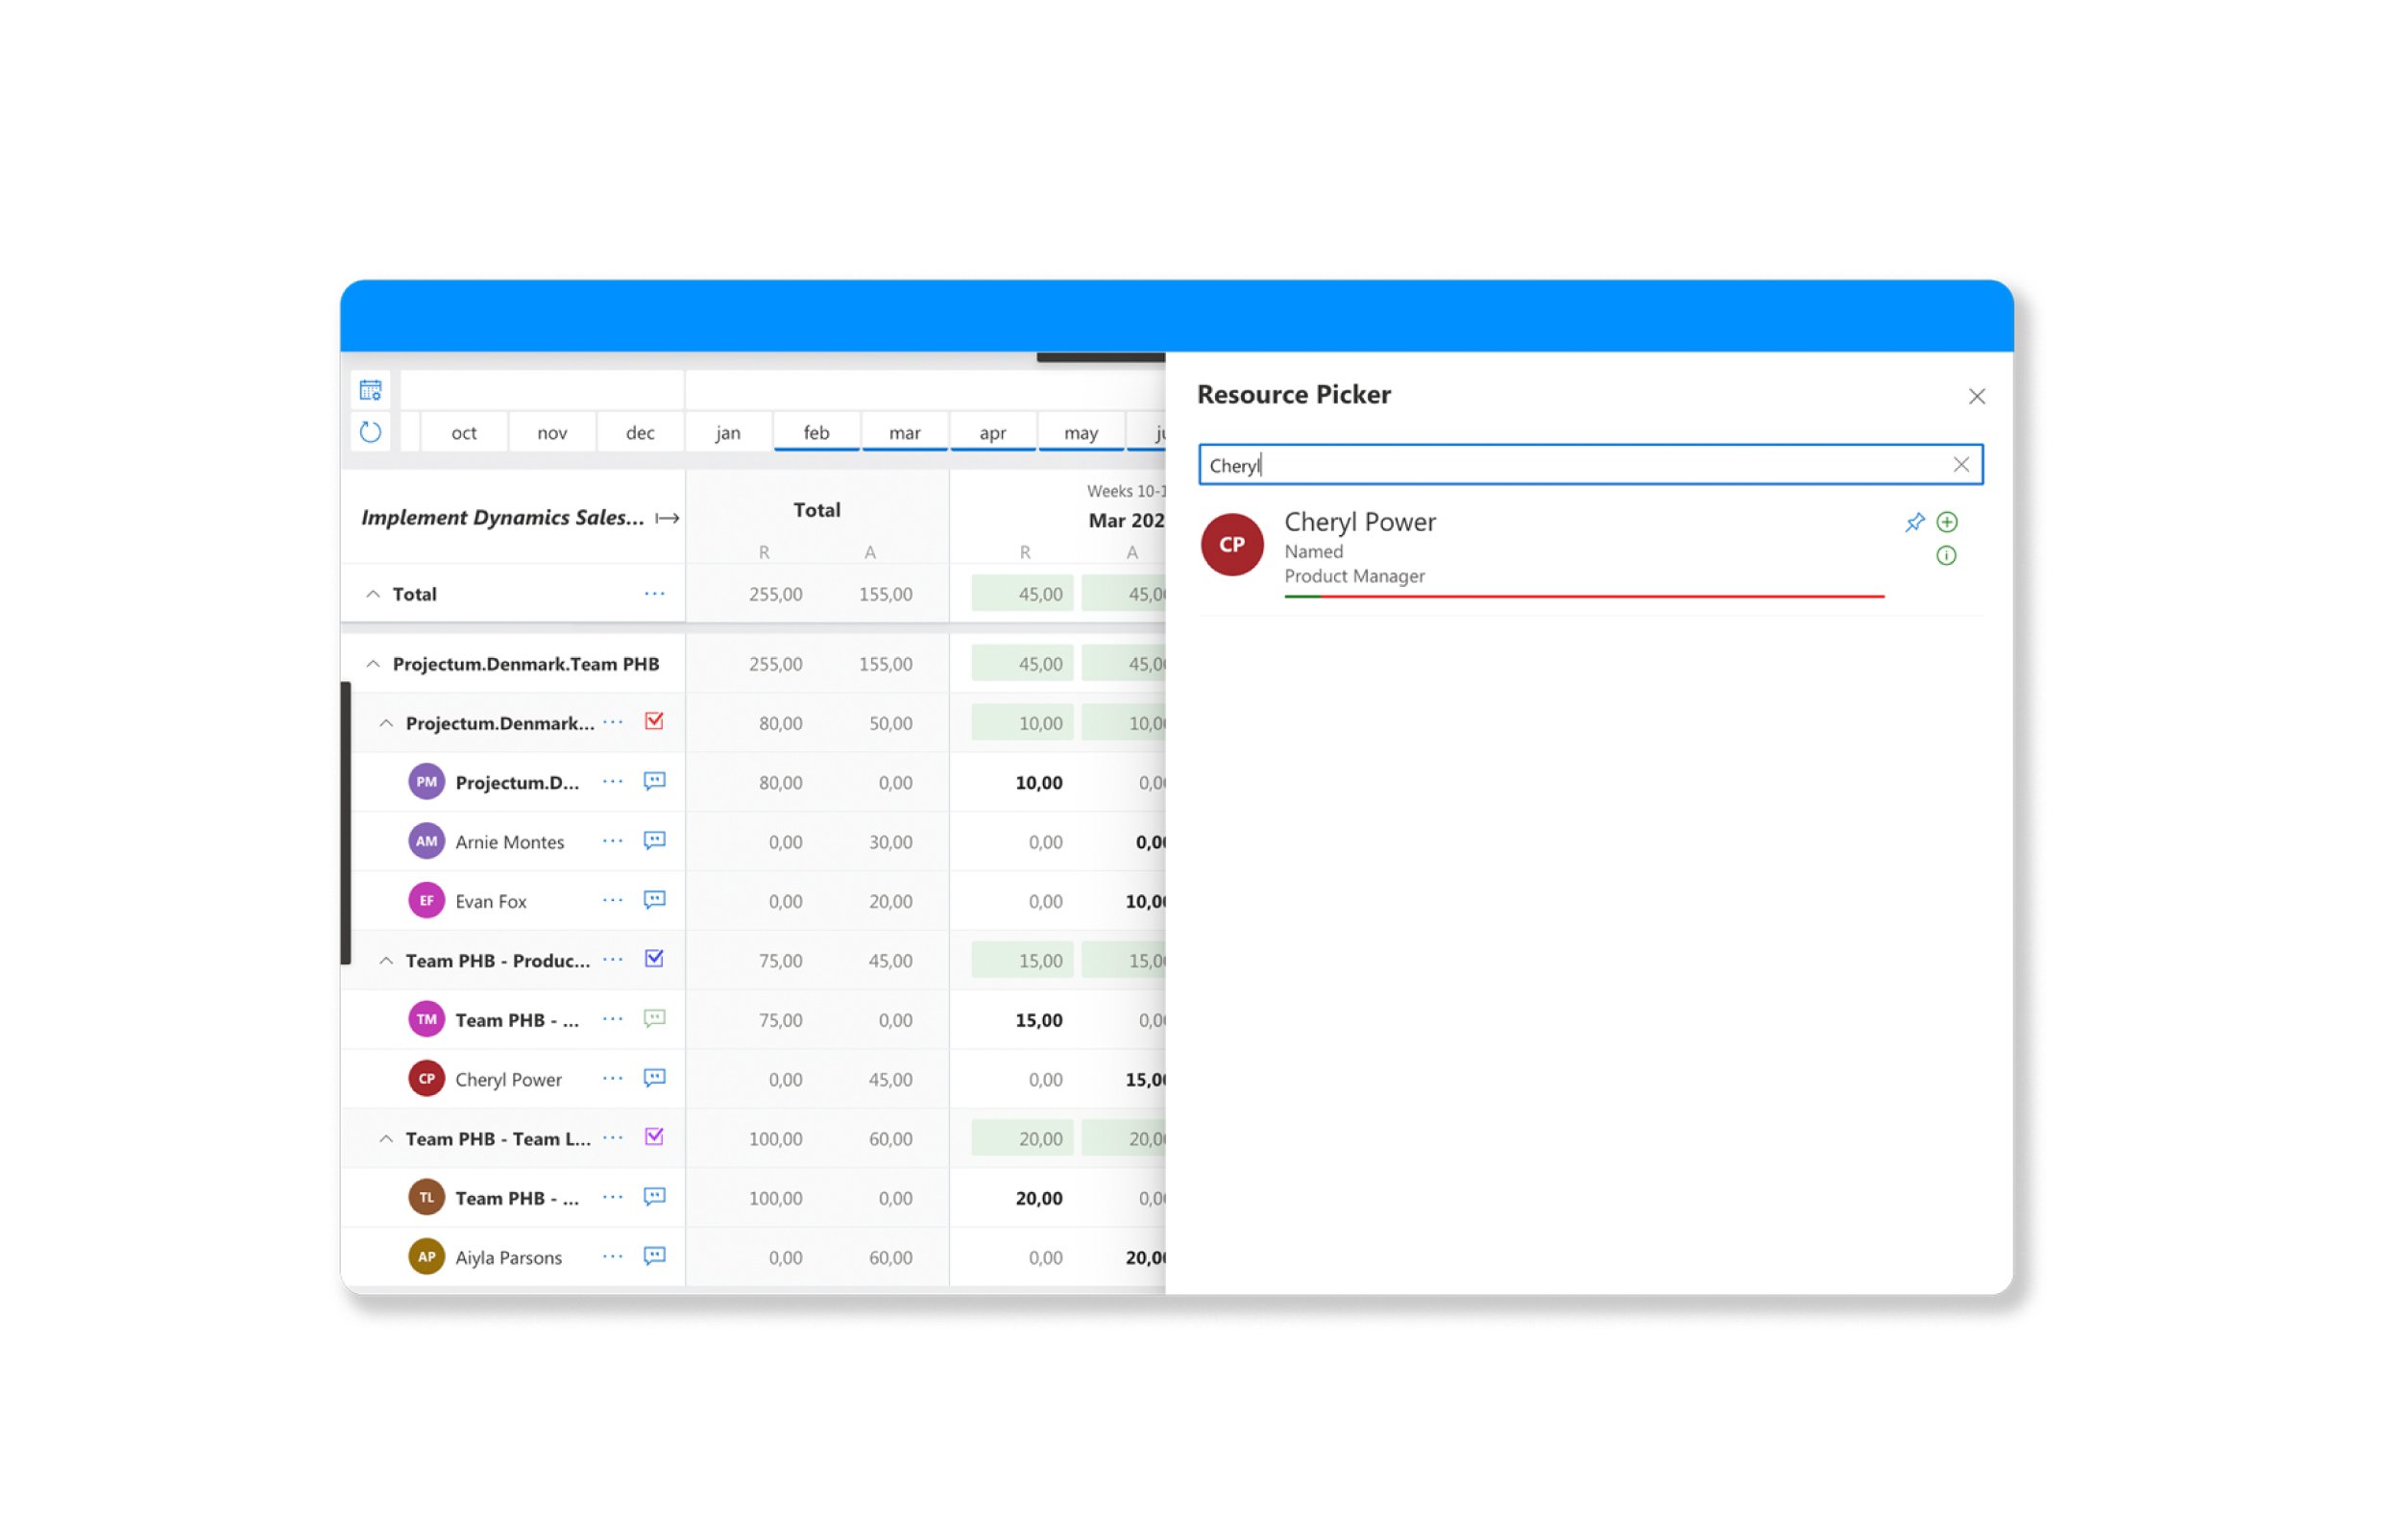The image size is (2408, 1537).
Task: Collapse Projectum.Denmark.Team PHB group
Action: (x=373, y=664)
